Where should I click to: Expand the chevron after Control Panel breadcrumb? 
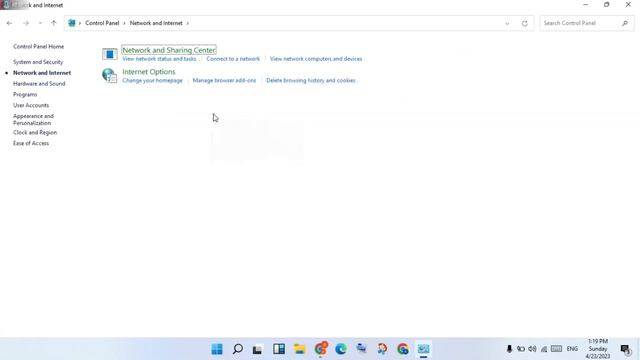click(x=124, y=23)
